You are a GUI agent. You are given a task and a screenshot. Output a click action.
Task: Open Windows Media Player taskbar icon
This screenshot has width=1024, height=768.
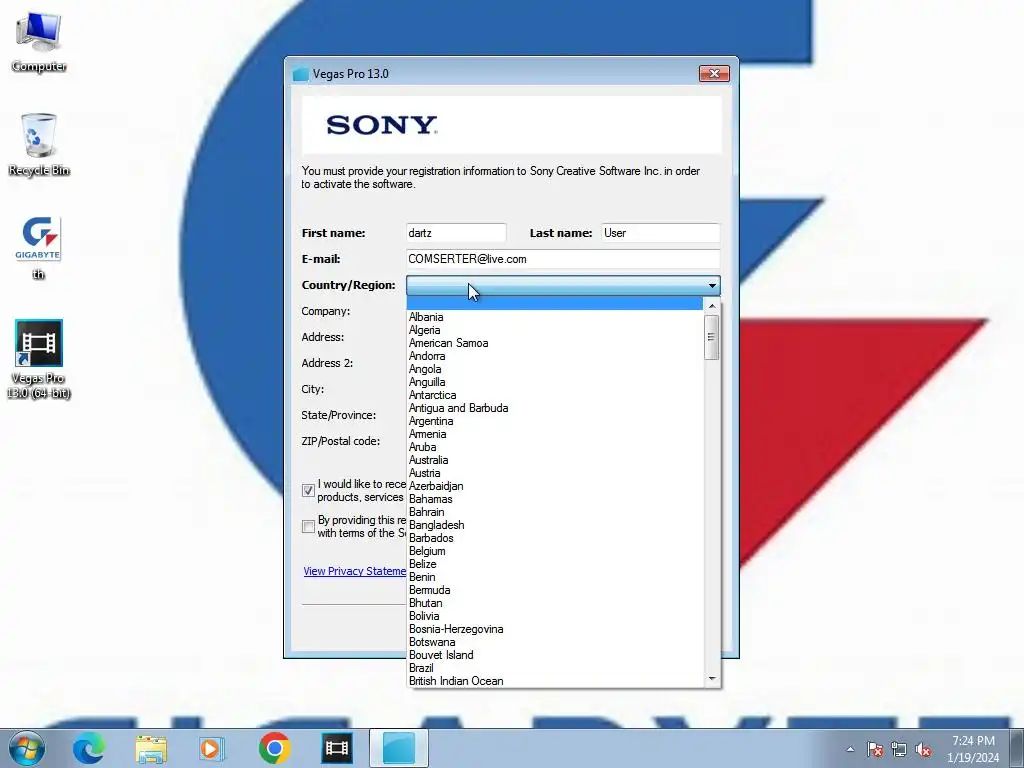coord(211,748)
